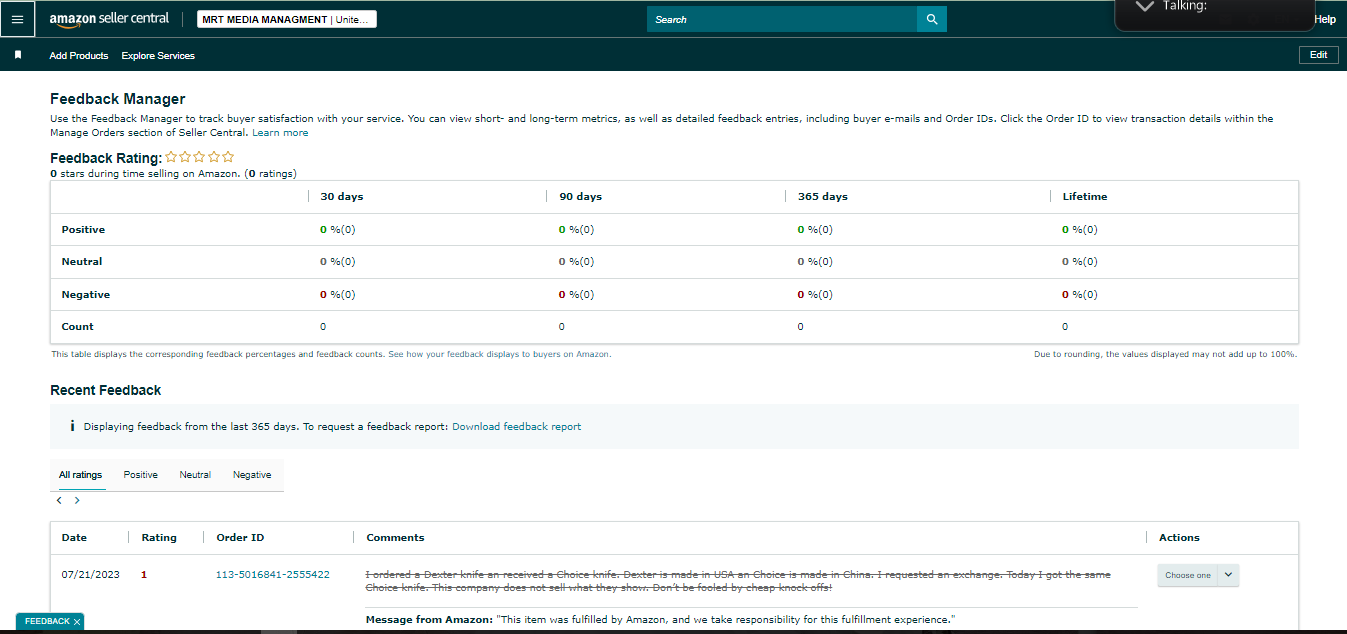This screenshot has width=1347, height=634.
Task: Click the Recent Feedback heading
Action: pos(106,390)
